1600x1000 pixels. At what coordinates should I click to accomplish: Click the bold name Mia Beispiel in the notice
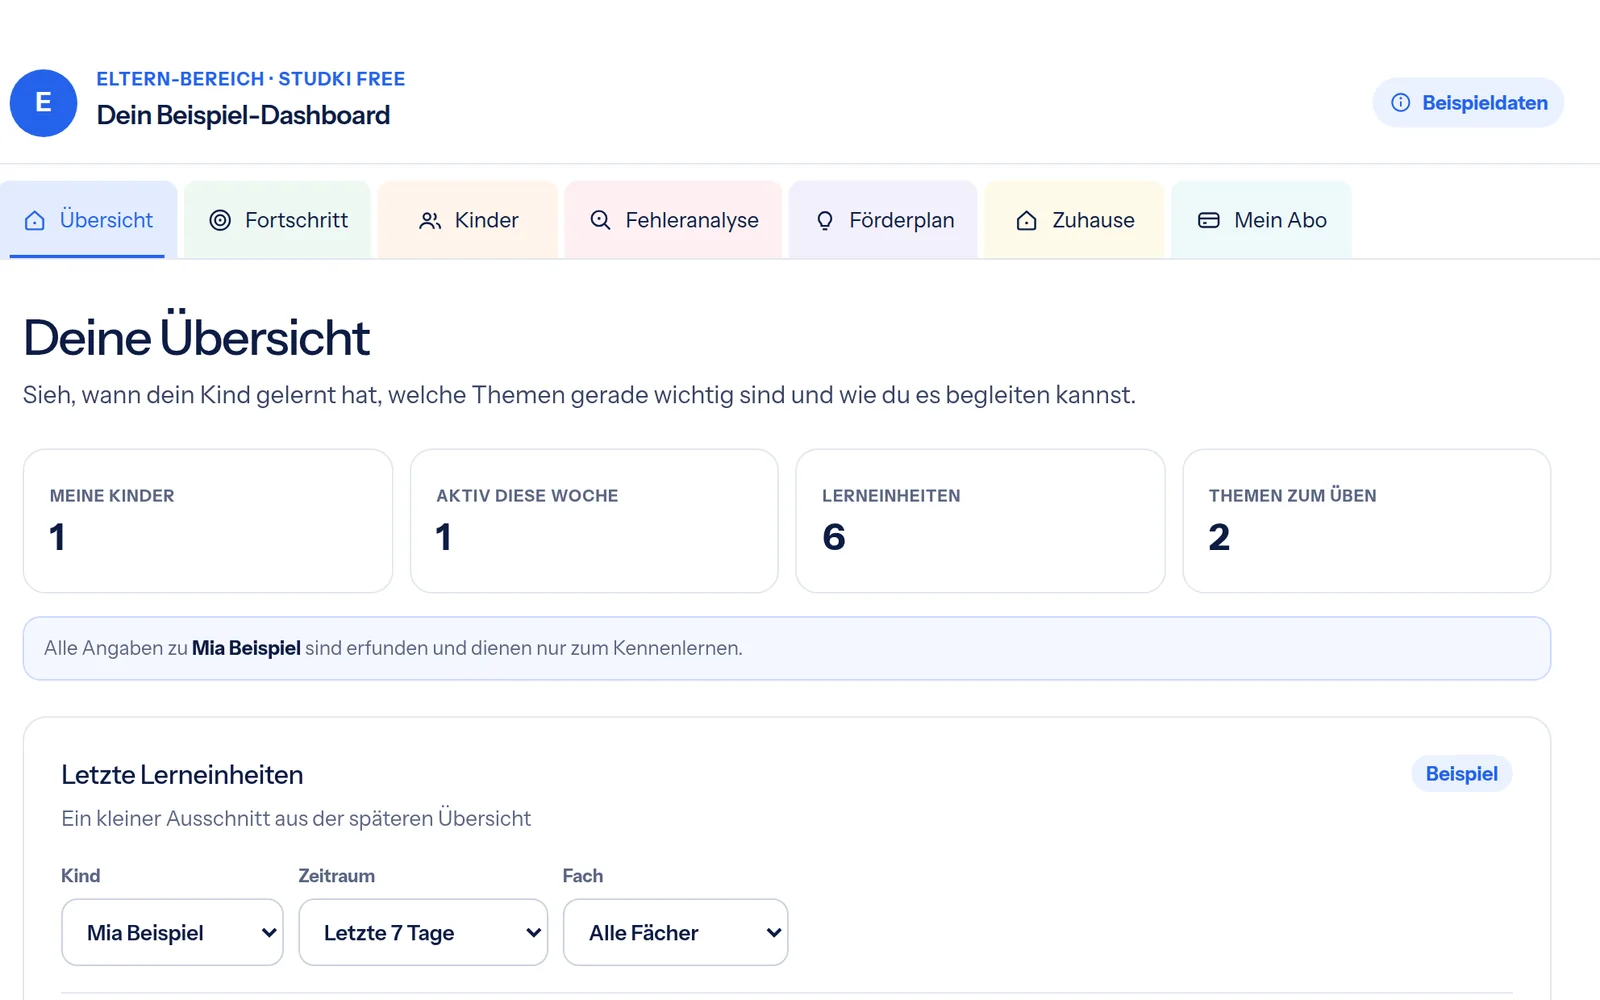246,648
